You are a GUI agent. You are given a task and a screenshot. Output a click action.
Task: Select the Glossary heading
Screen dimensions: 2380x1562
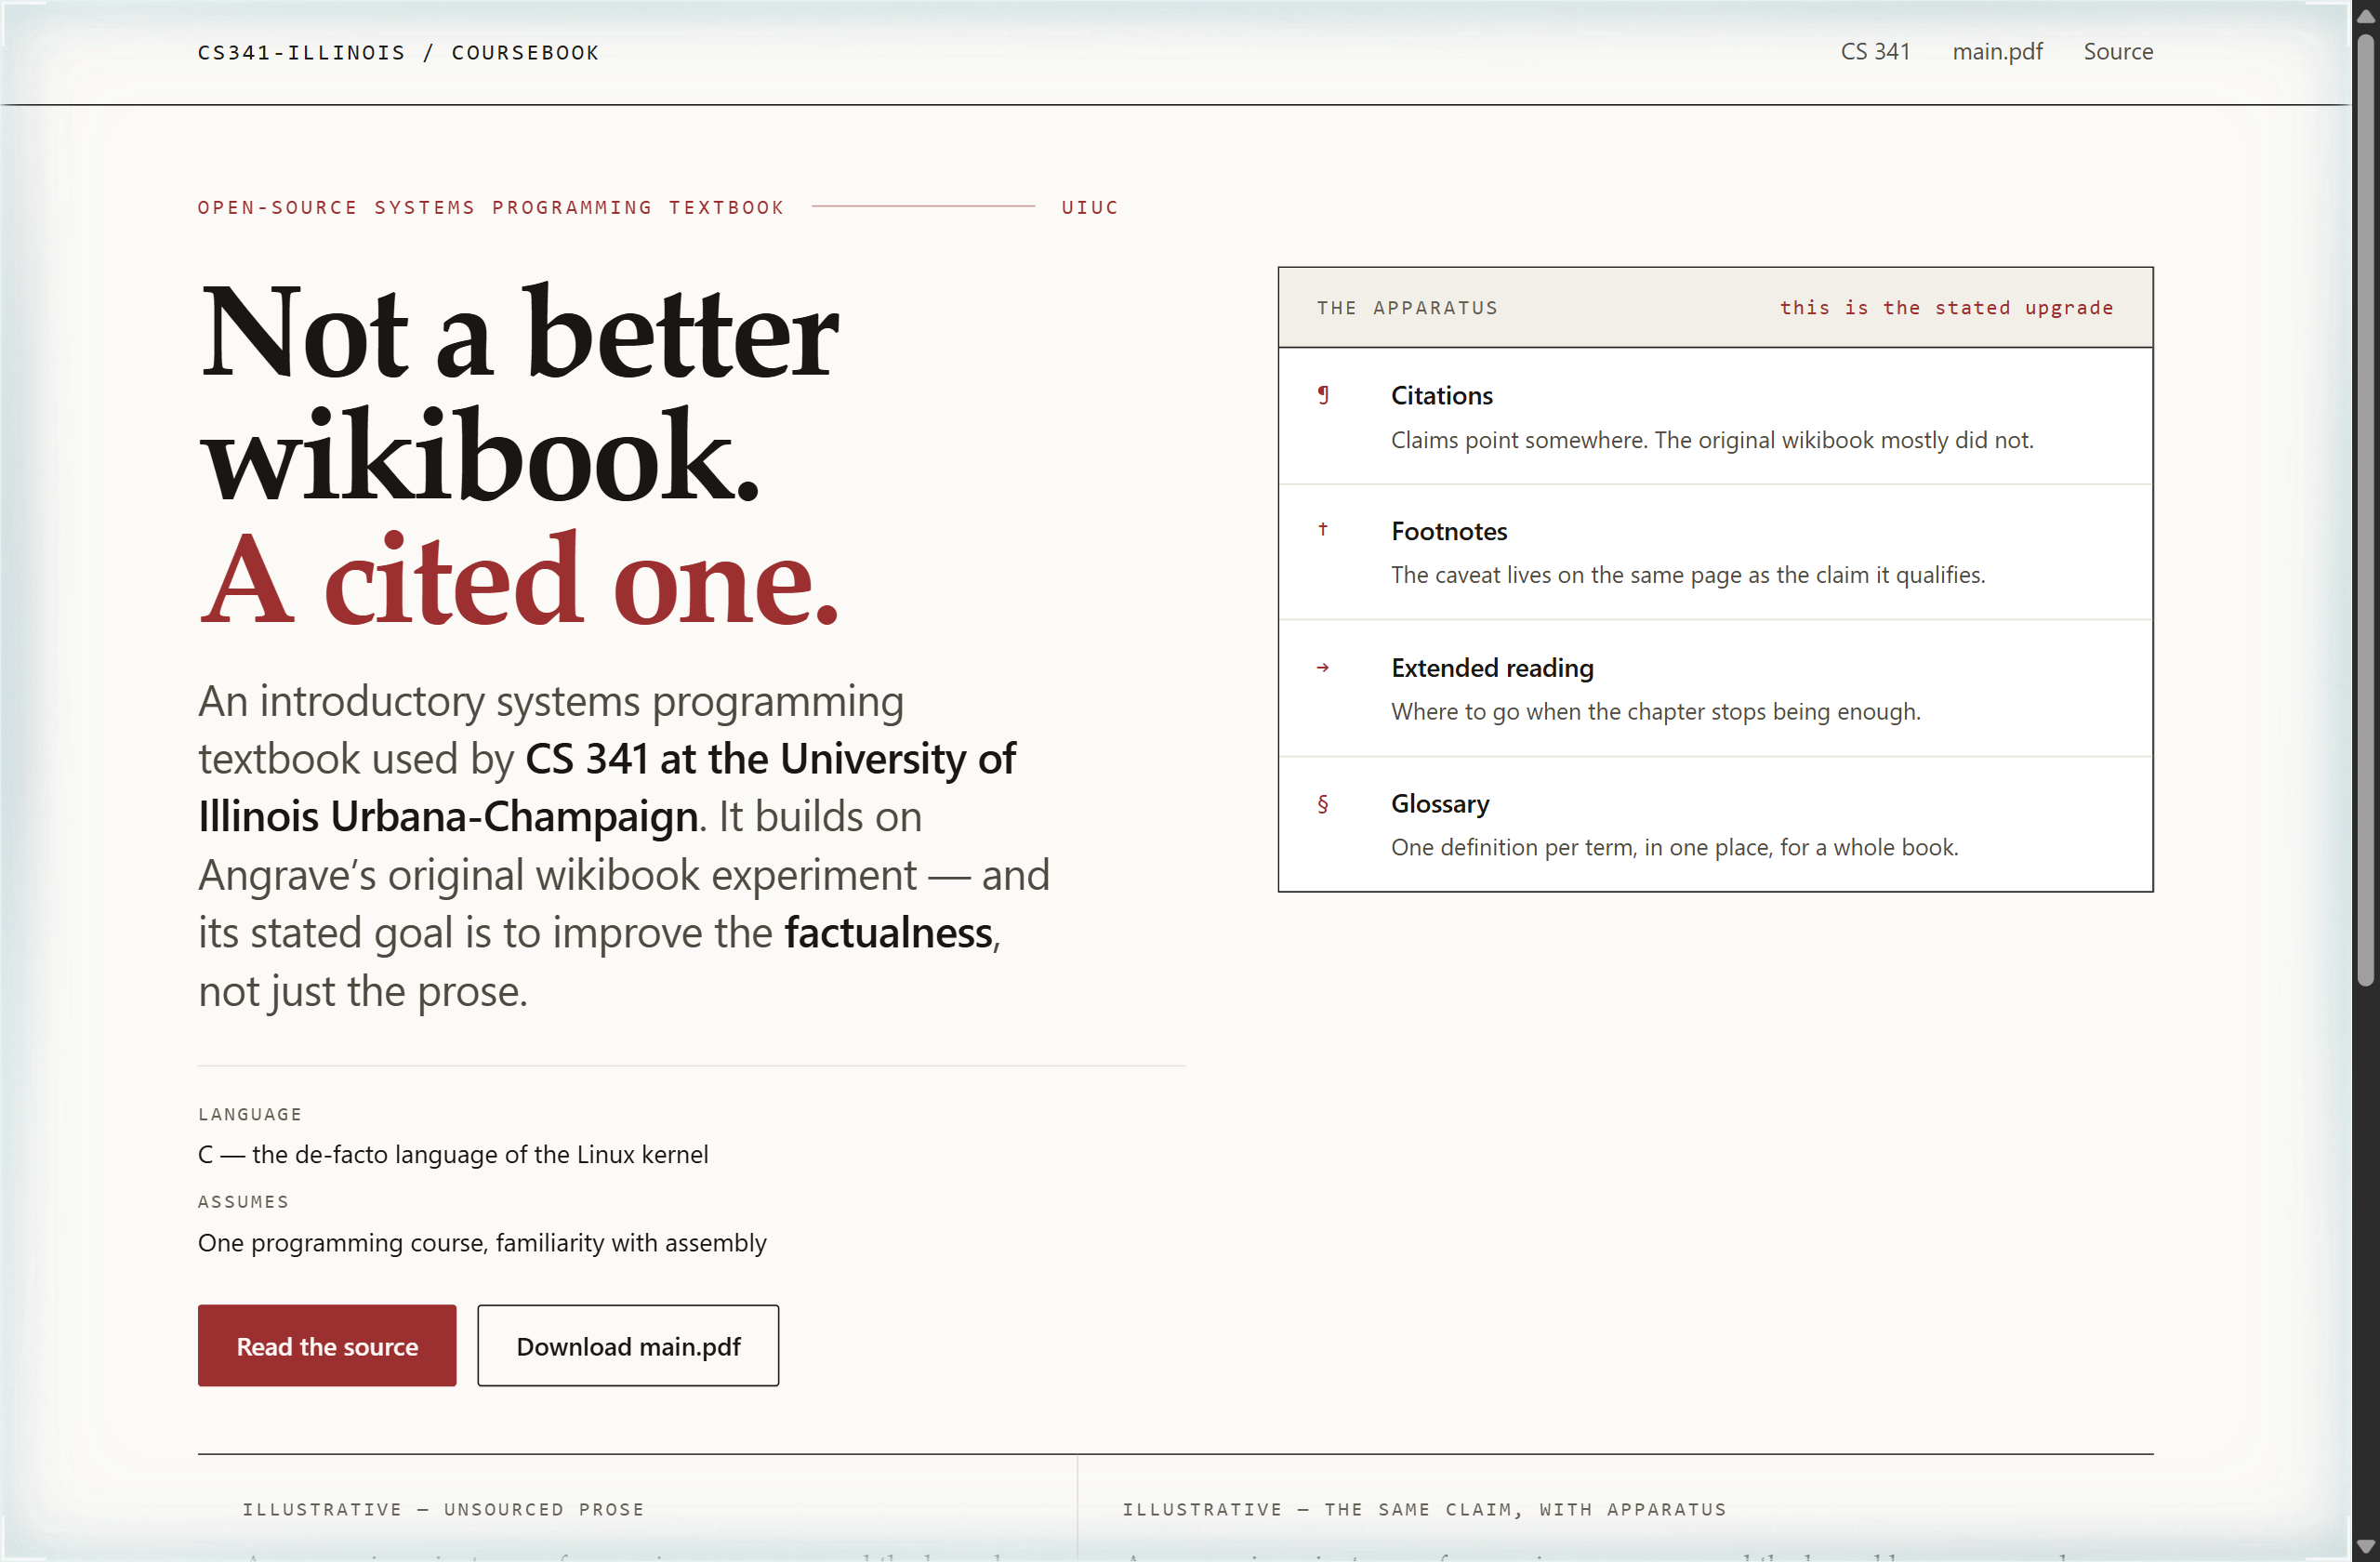tap(1440, 803)
